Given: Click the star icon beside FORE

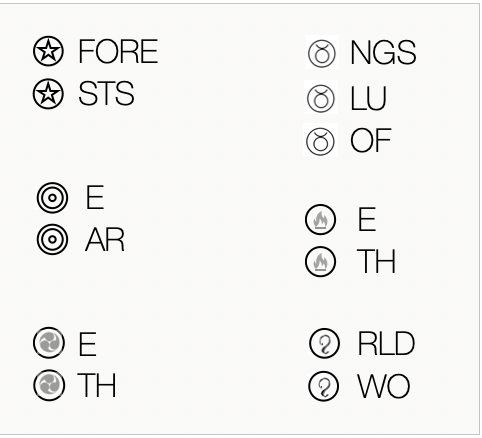Looking at the screenshot, I should point(48,51).
